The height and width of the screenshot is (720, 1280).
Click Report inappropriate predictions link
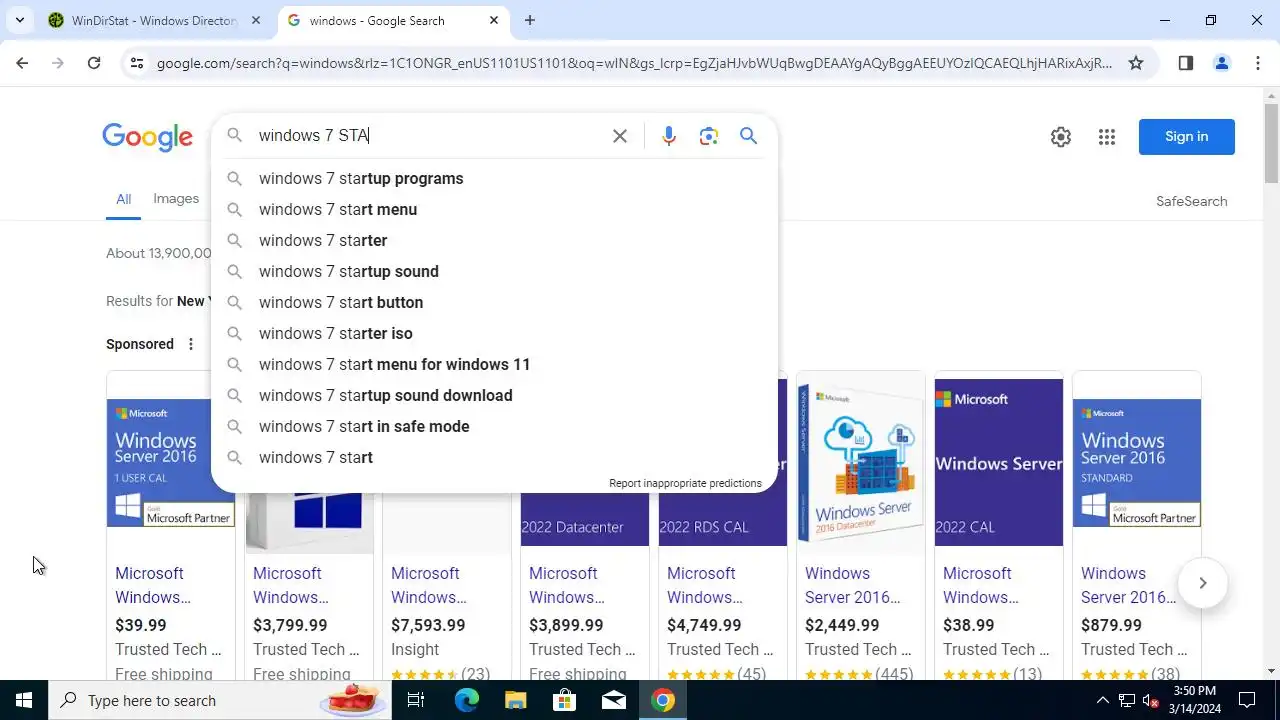tap(685, 483)
